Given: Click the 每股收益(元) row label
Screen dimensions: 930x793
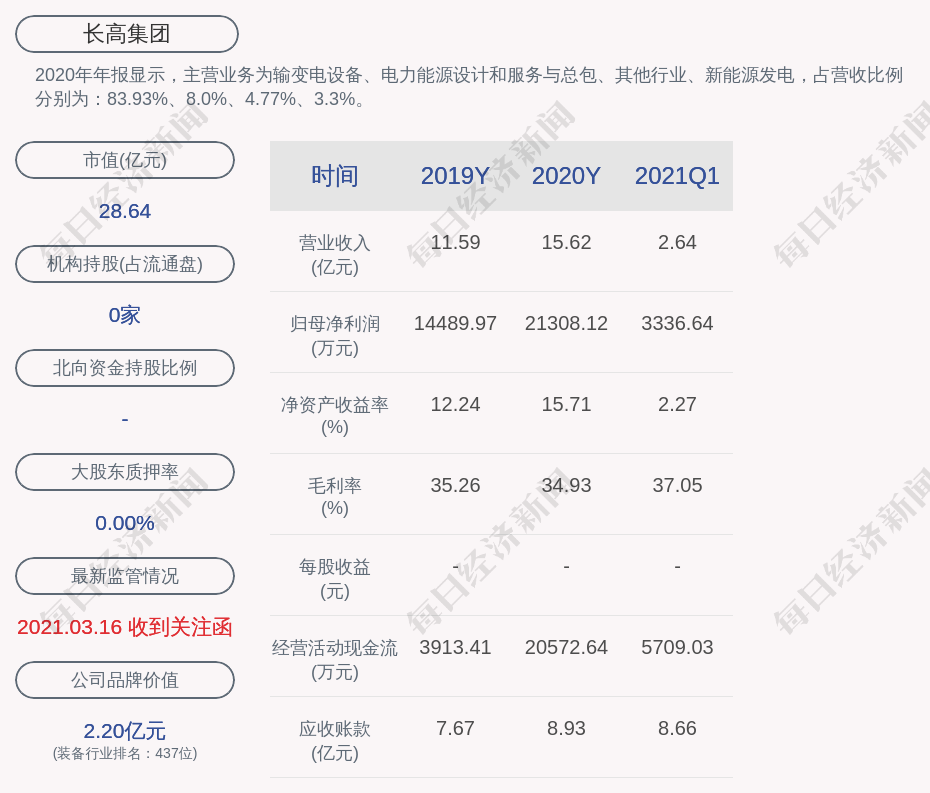Looking at the screenshot, I should (x=335, y=579).
